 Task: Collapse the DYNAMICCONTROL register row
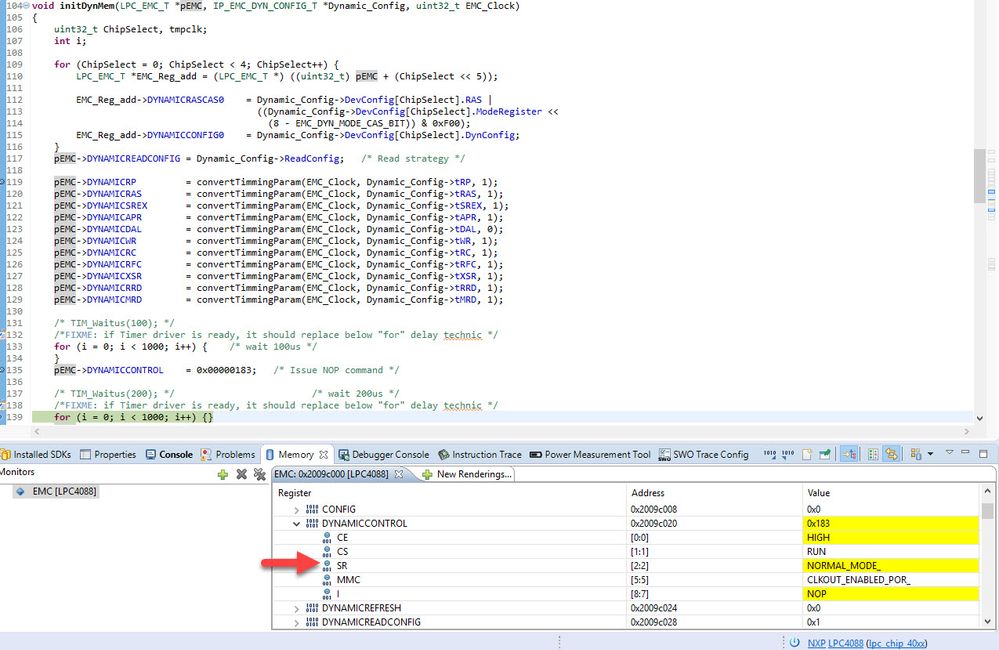pos(296,524)
